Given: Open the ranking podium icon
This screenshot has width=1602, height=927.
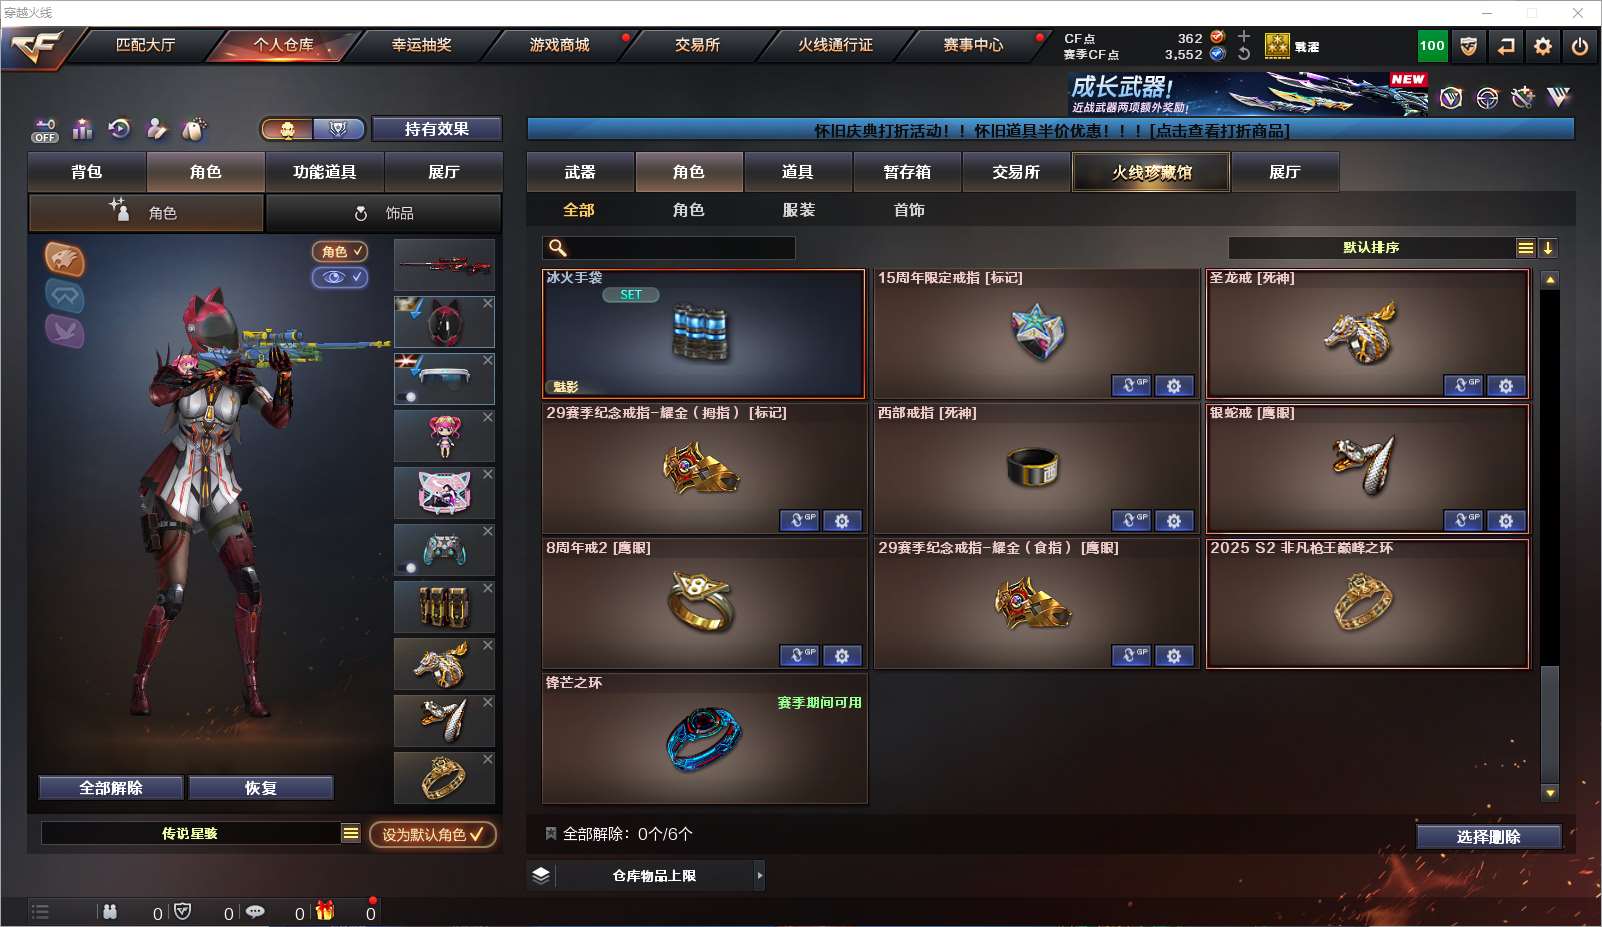Looking at the screenshot, I should [82, 129].
